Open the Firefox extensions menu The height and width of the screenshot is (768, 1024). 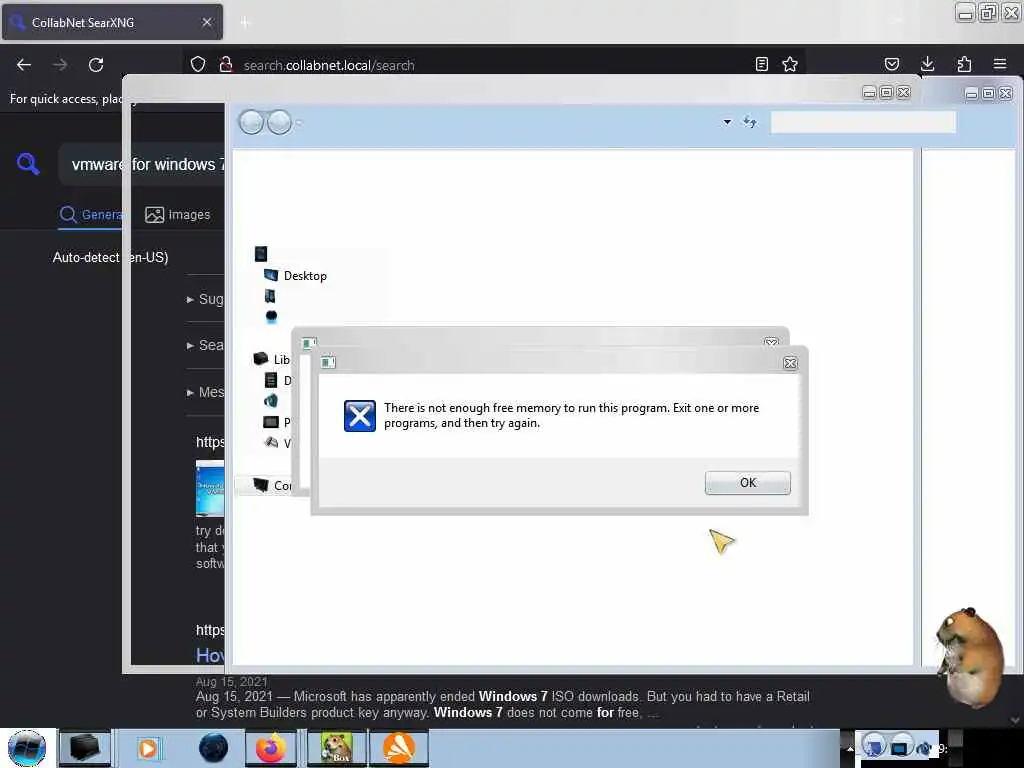point(964,64)
